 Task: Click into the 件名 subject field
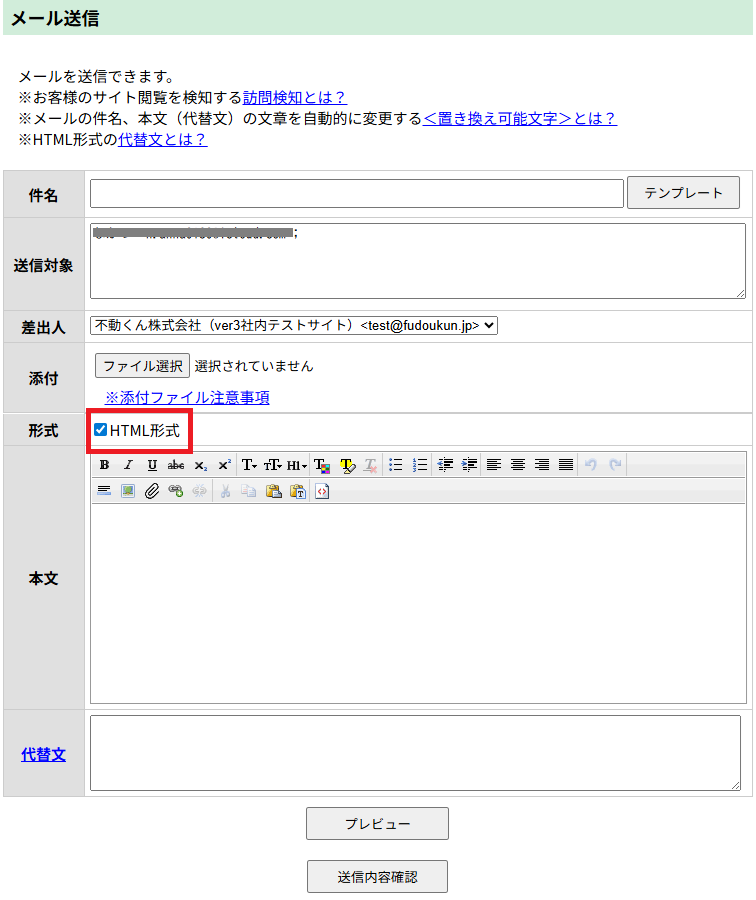point(356,194)
